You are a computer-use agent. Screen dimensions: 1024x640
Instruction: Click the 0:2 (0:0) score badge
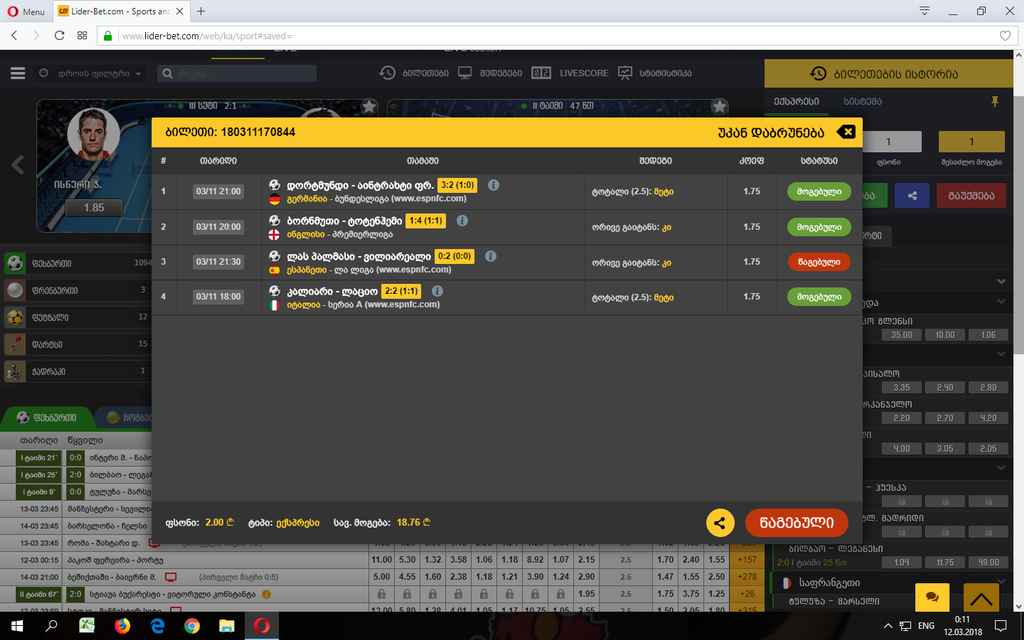click(x=455, y=256)
